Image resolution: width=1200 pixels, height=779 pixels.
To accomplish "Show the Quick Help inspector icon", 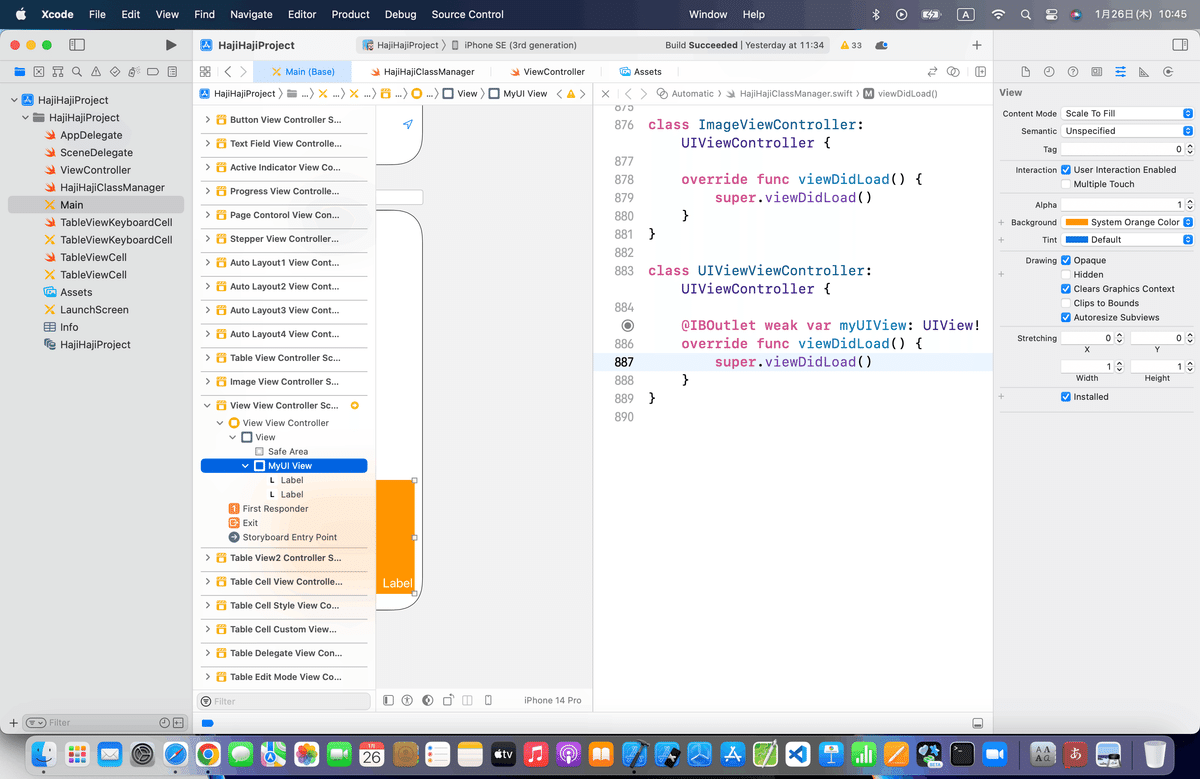I will pyautogui.click(x=1073, y=72).
